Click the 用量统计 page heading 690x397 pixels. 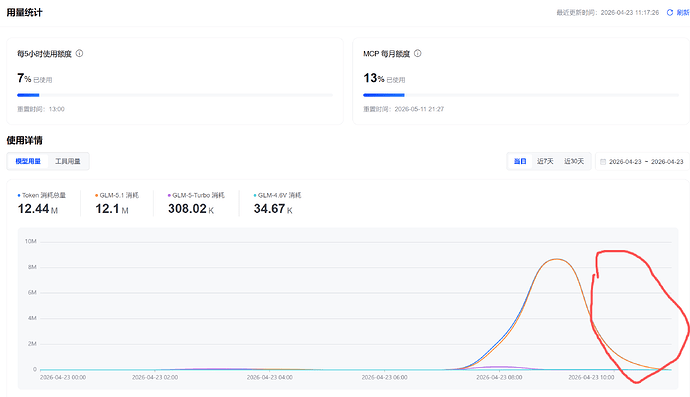coord(25,12)
